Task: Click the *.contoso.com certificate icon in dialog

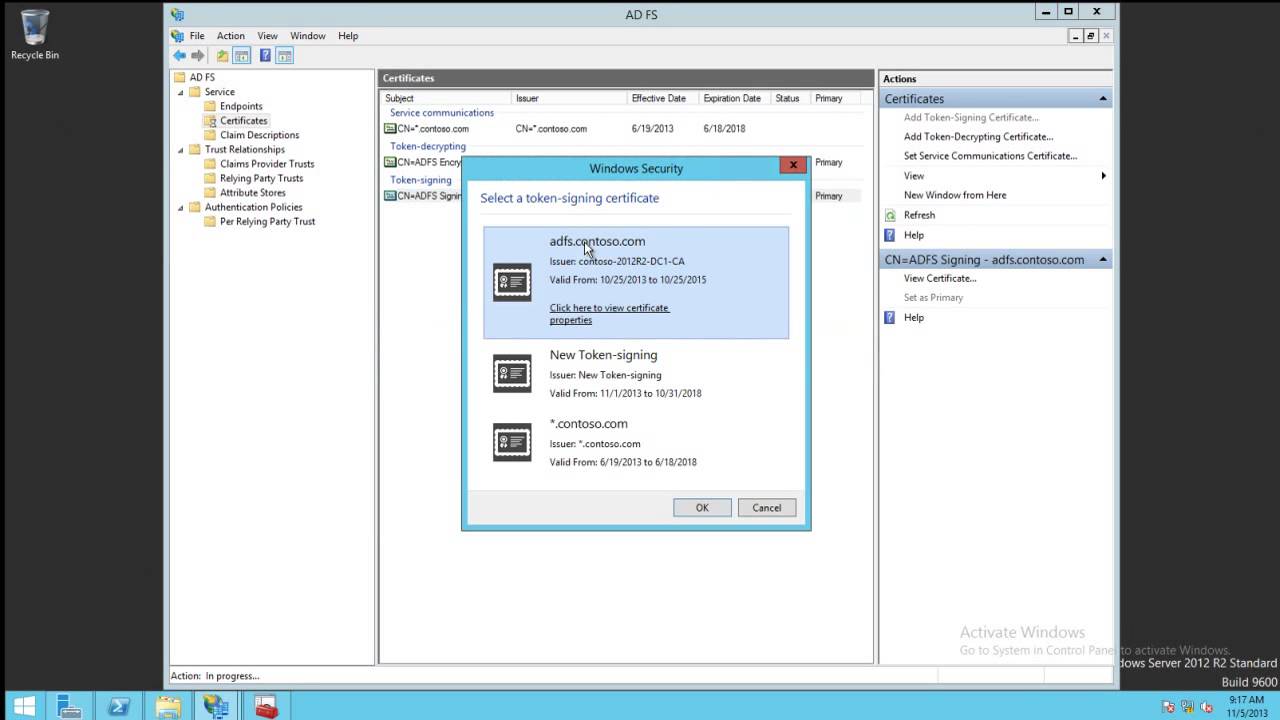Action: coord(512,442)
